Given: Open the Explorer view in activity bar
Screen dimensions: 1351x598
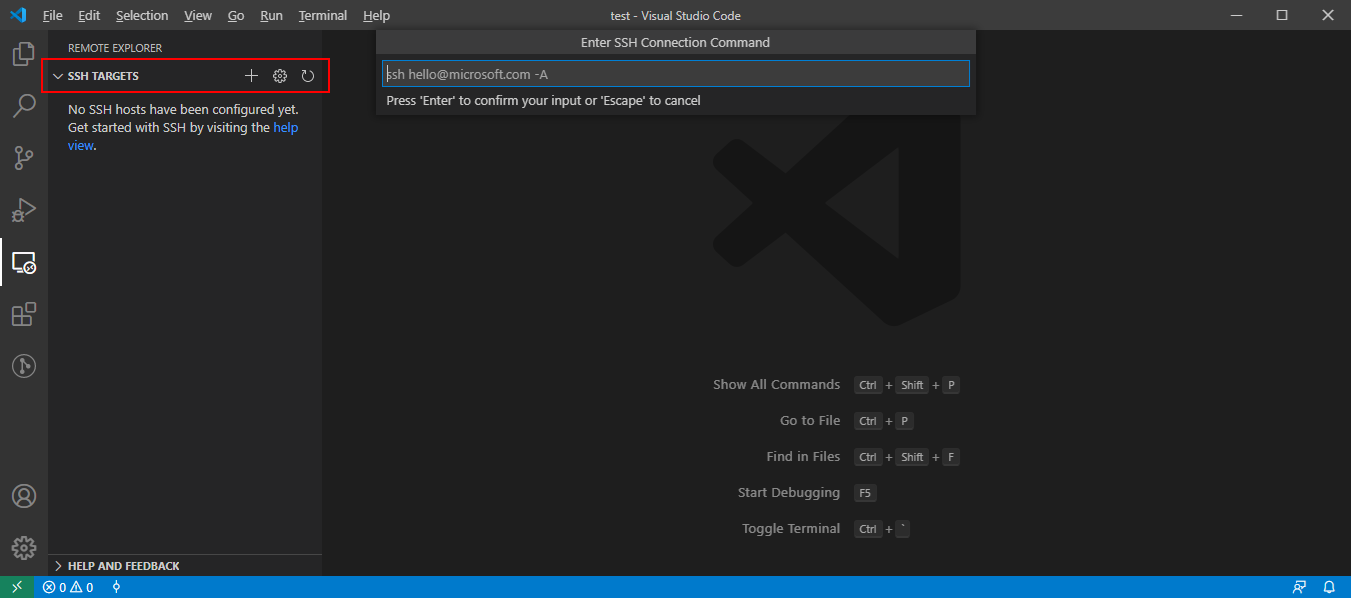Looking at the screenshot, I should coord(24,53).
